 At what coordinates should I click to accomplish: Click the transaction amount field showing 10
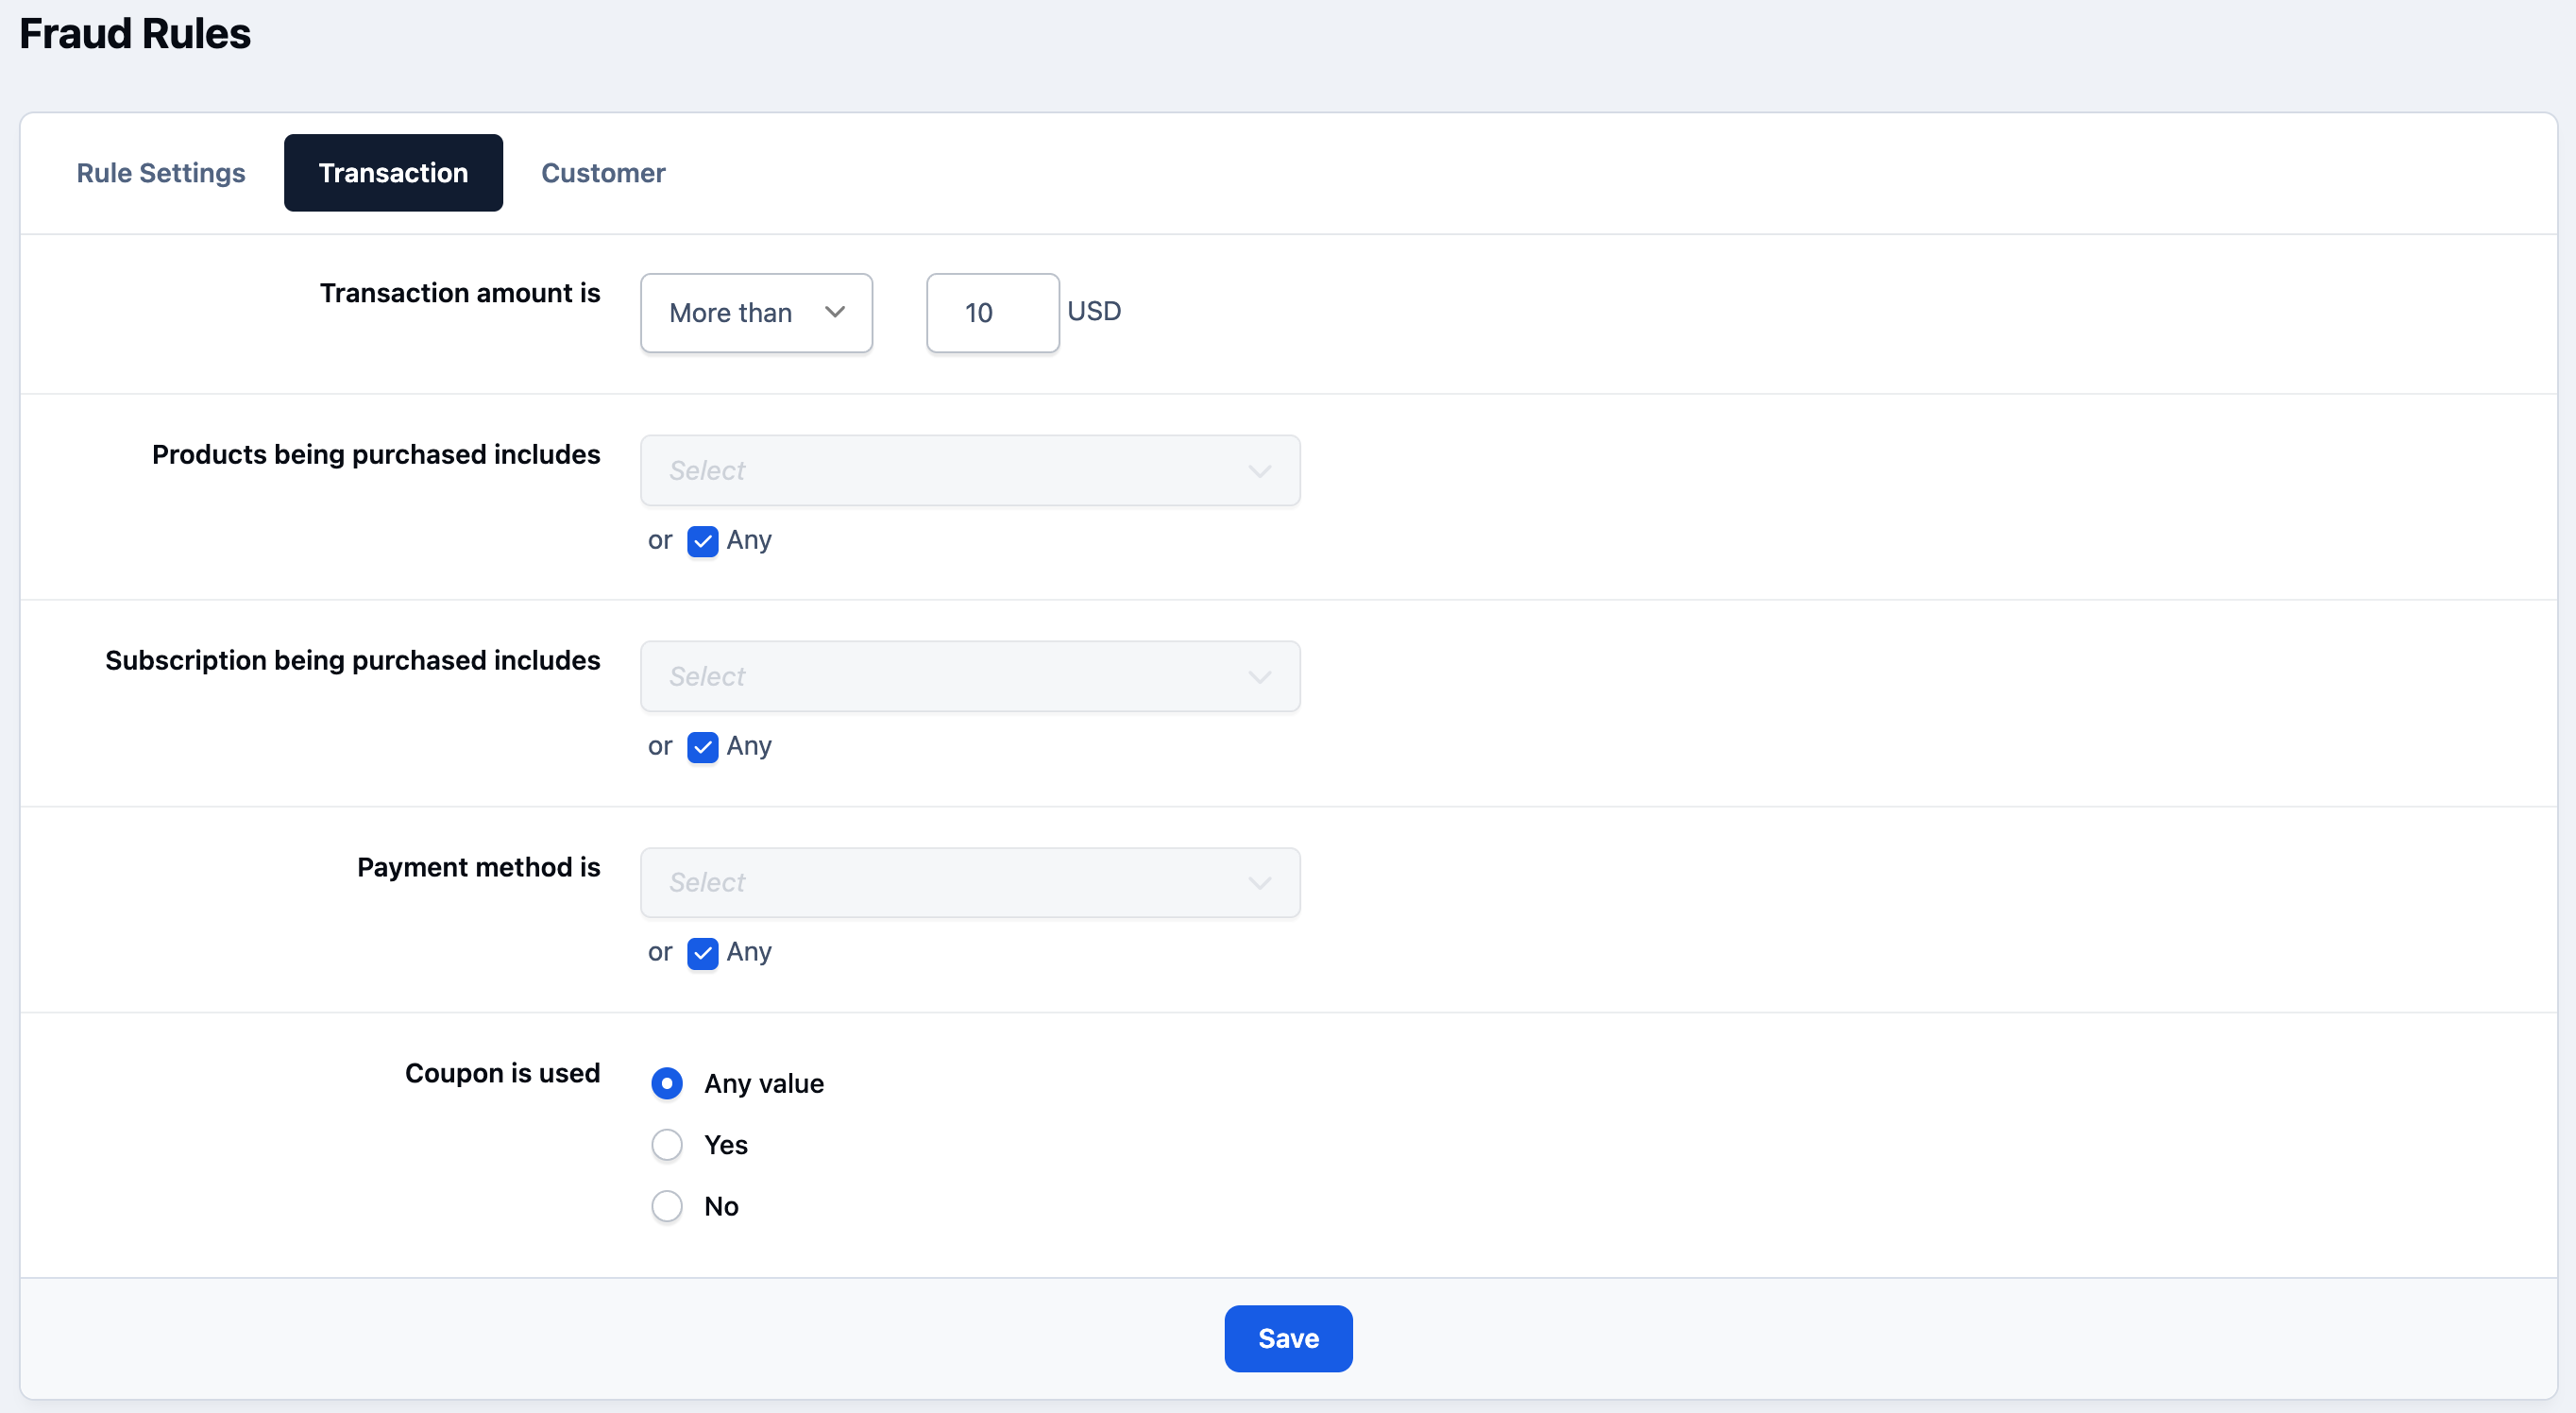pyautogui.click(x=992, y=313)
